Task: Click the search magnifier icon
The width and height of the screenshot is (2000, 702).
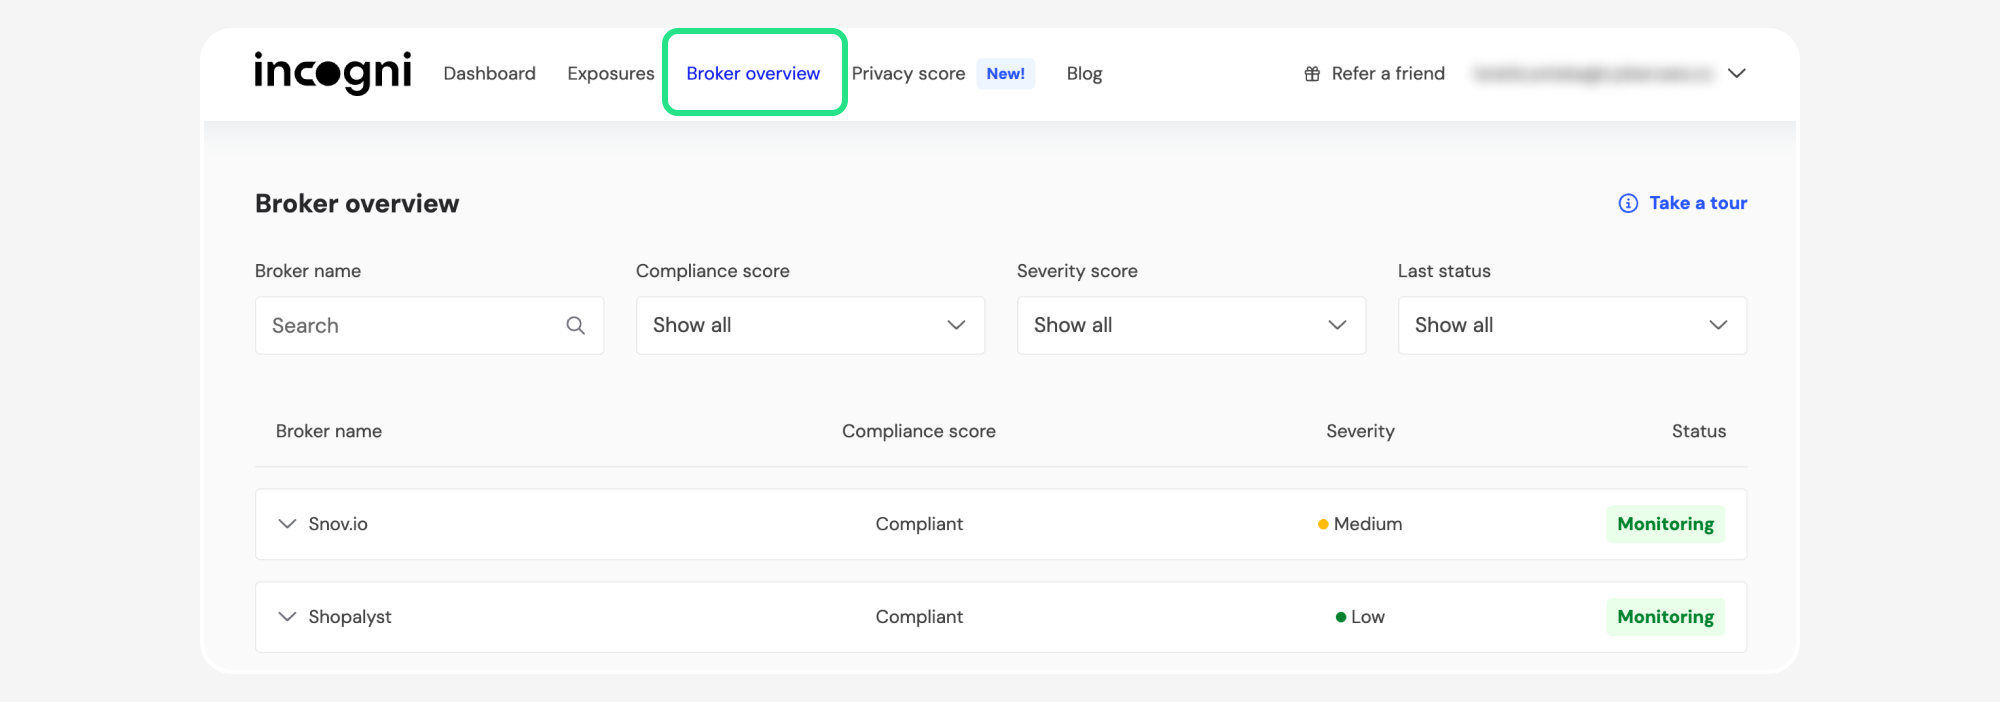Action: click(575, 325)
